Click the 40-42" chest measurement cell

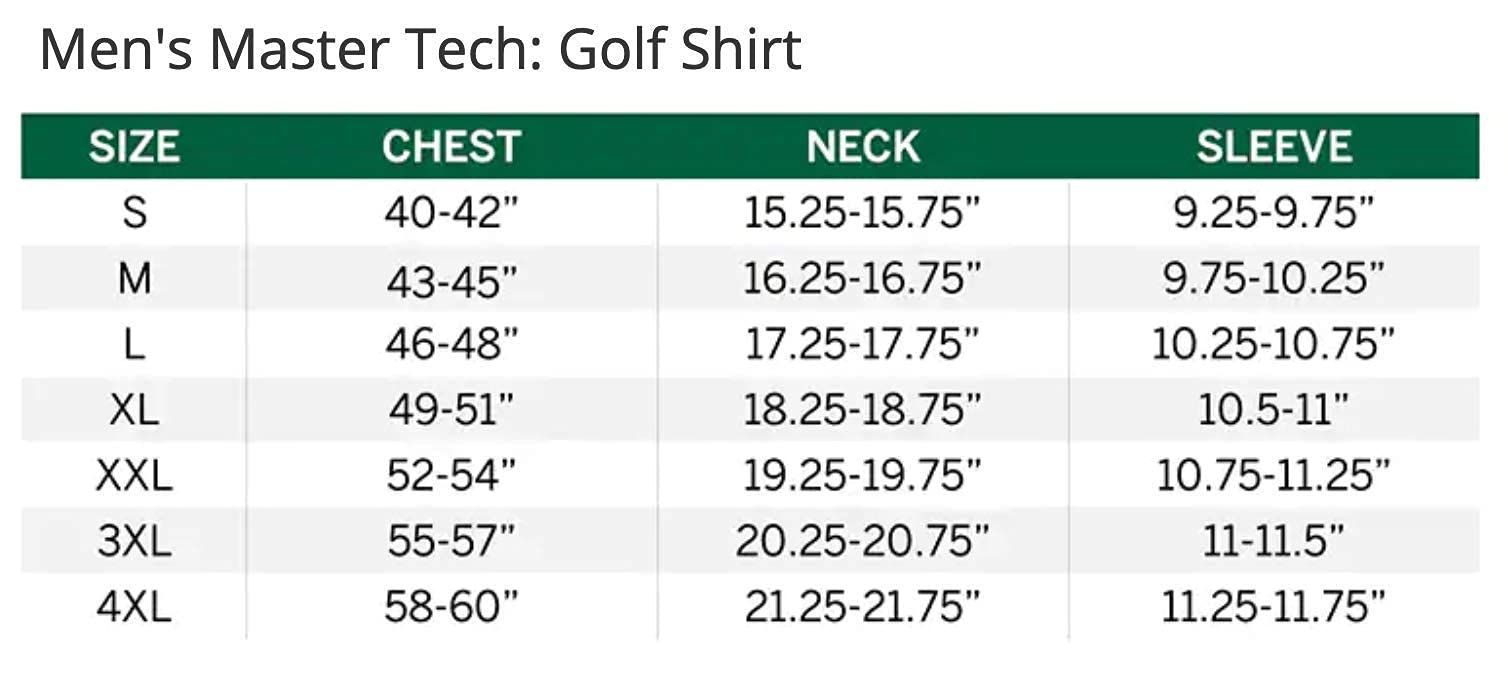(x=451, y=213)
